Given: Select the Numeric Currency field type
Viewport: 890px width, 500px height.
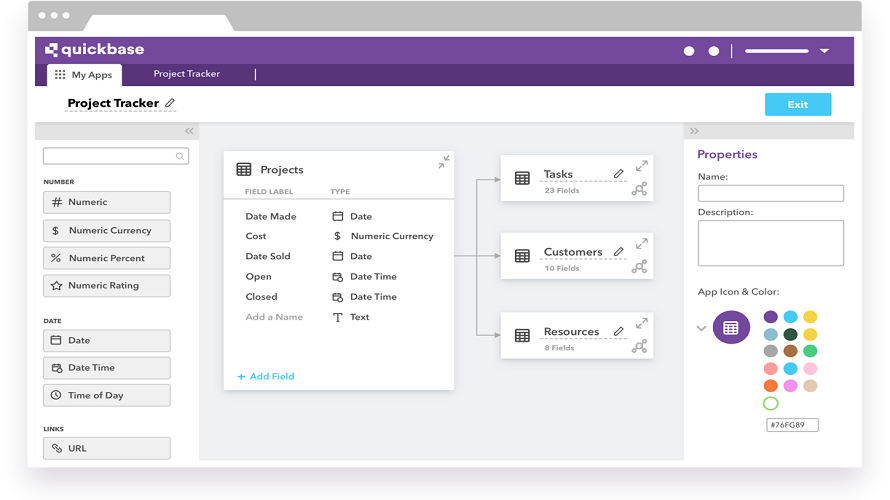Looking at the screenshot, I should pyautogui.click(x=107, y=230).
